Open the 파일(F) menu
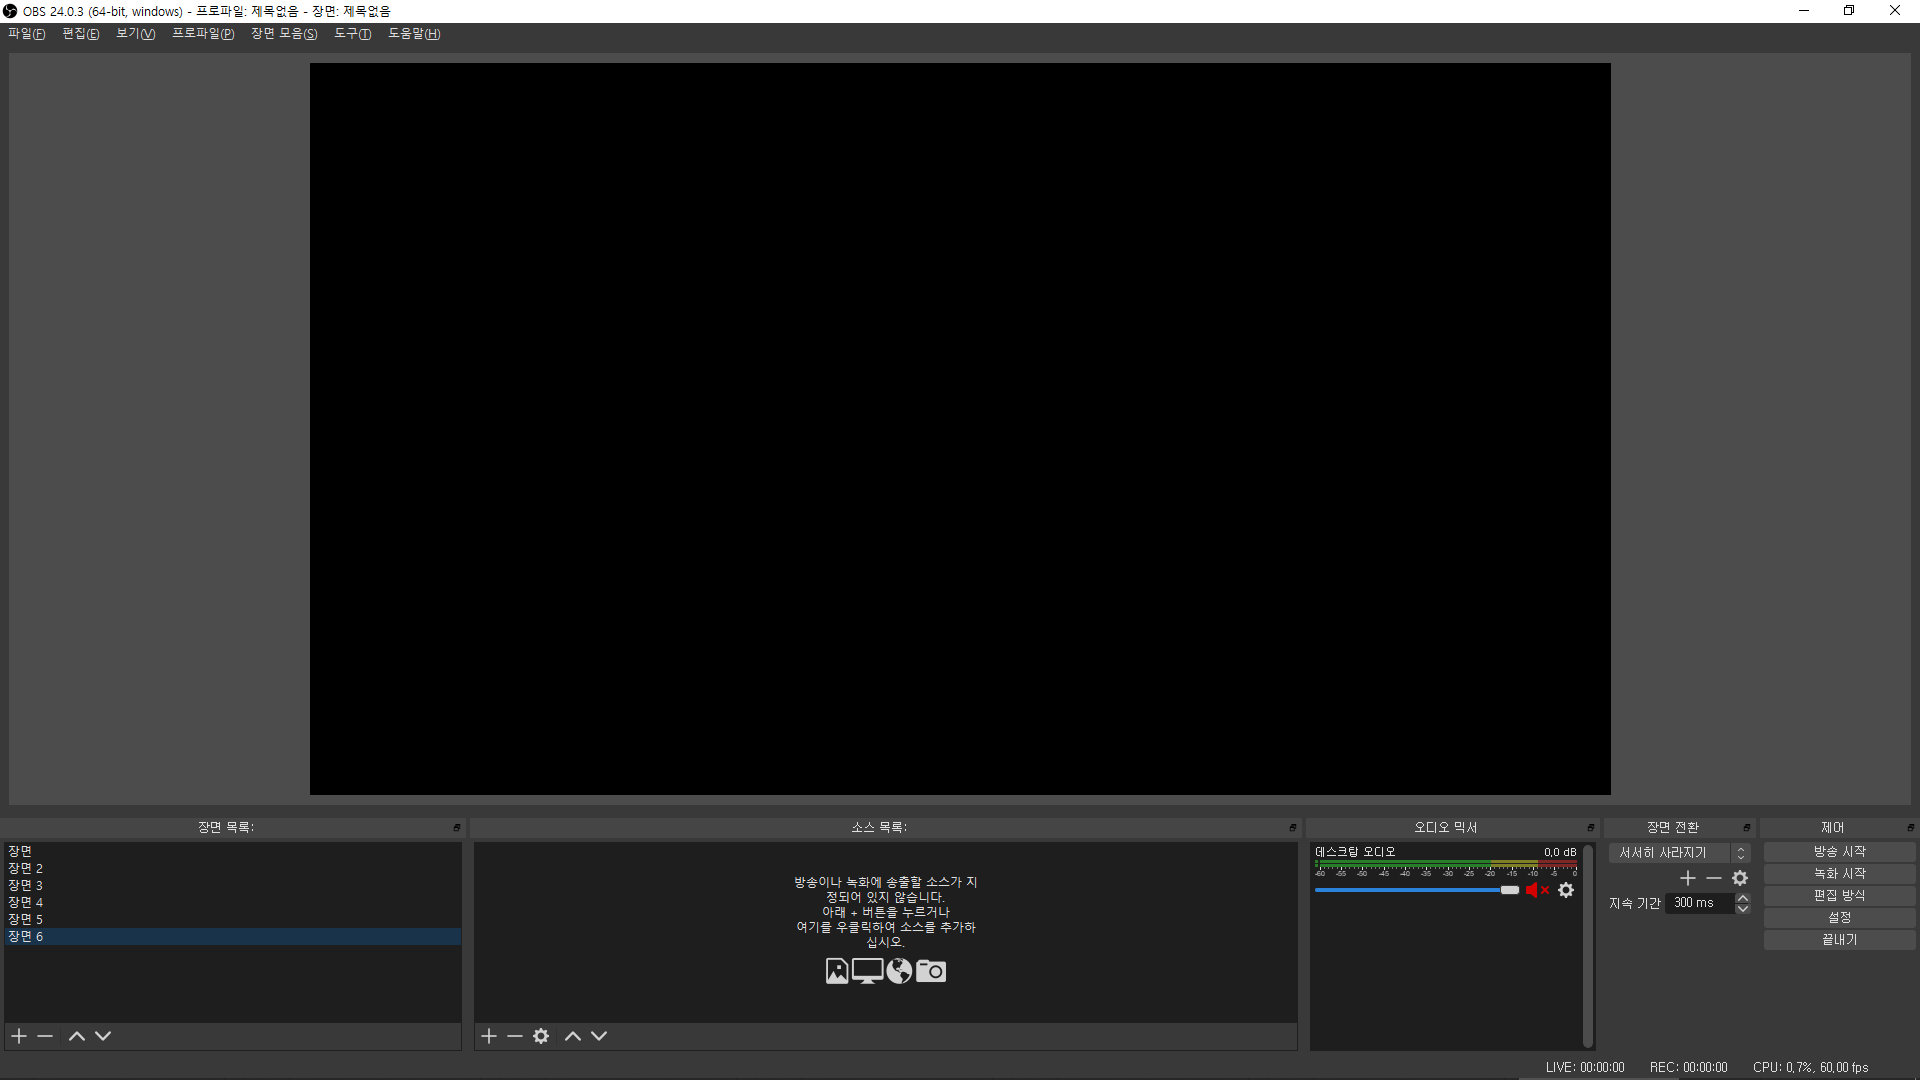Screen dimensions: 1920x1080 click(27, 34)
